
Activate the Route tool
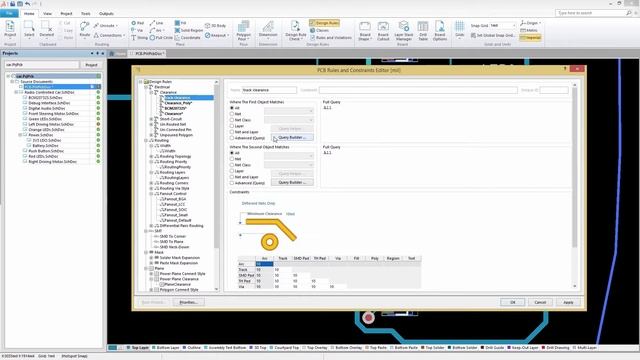[84, 29]
